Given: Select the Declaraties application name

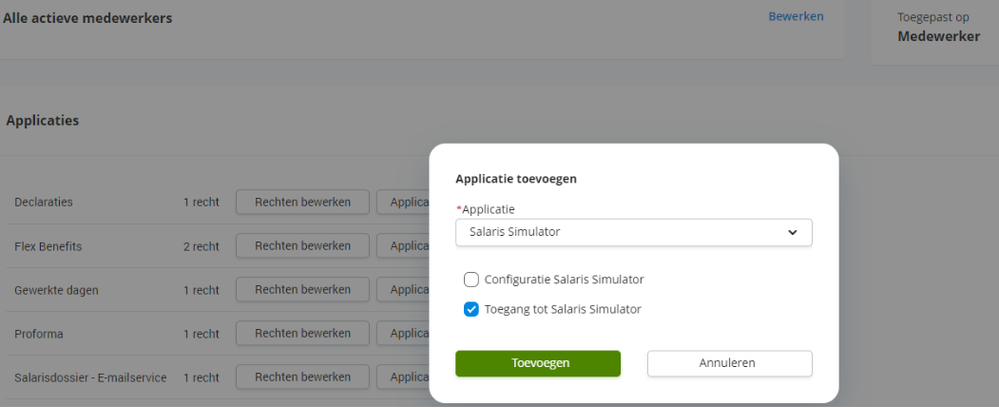Looking at the screenshot, I should (x=43, y=202).
